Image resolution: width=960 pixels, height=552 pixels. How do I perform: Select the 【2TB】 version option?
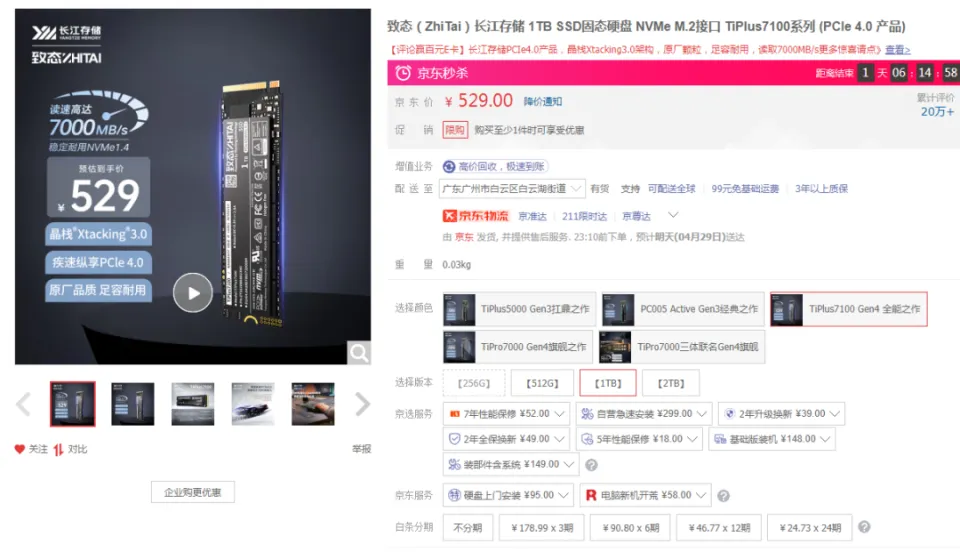(x=671, y=383)
